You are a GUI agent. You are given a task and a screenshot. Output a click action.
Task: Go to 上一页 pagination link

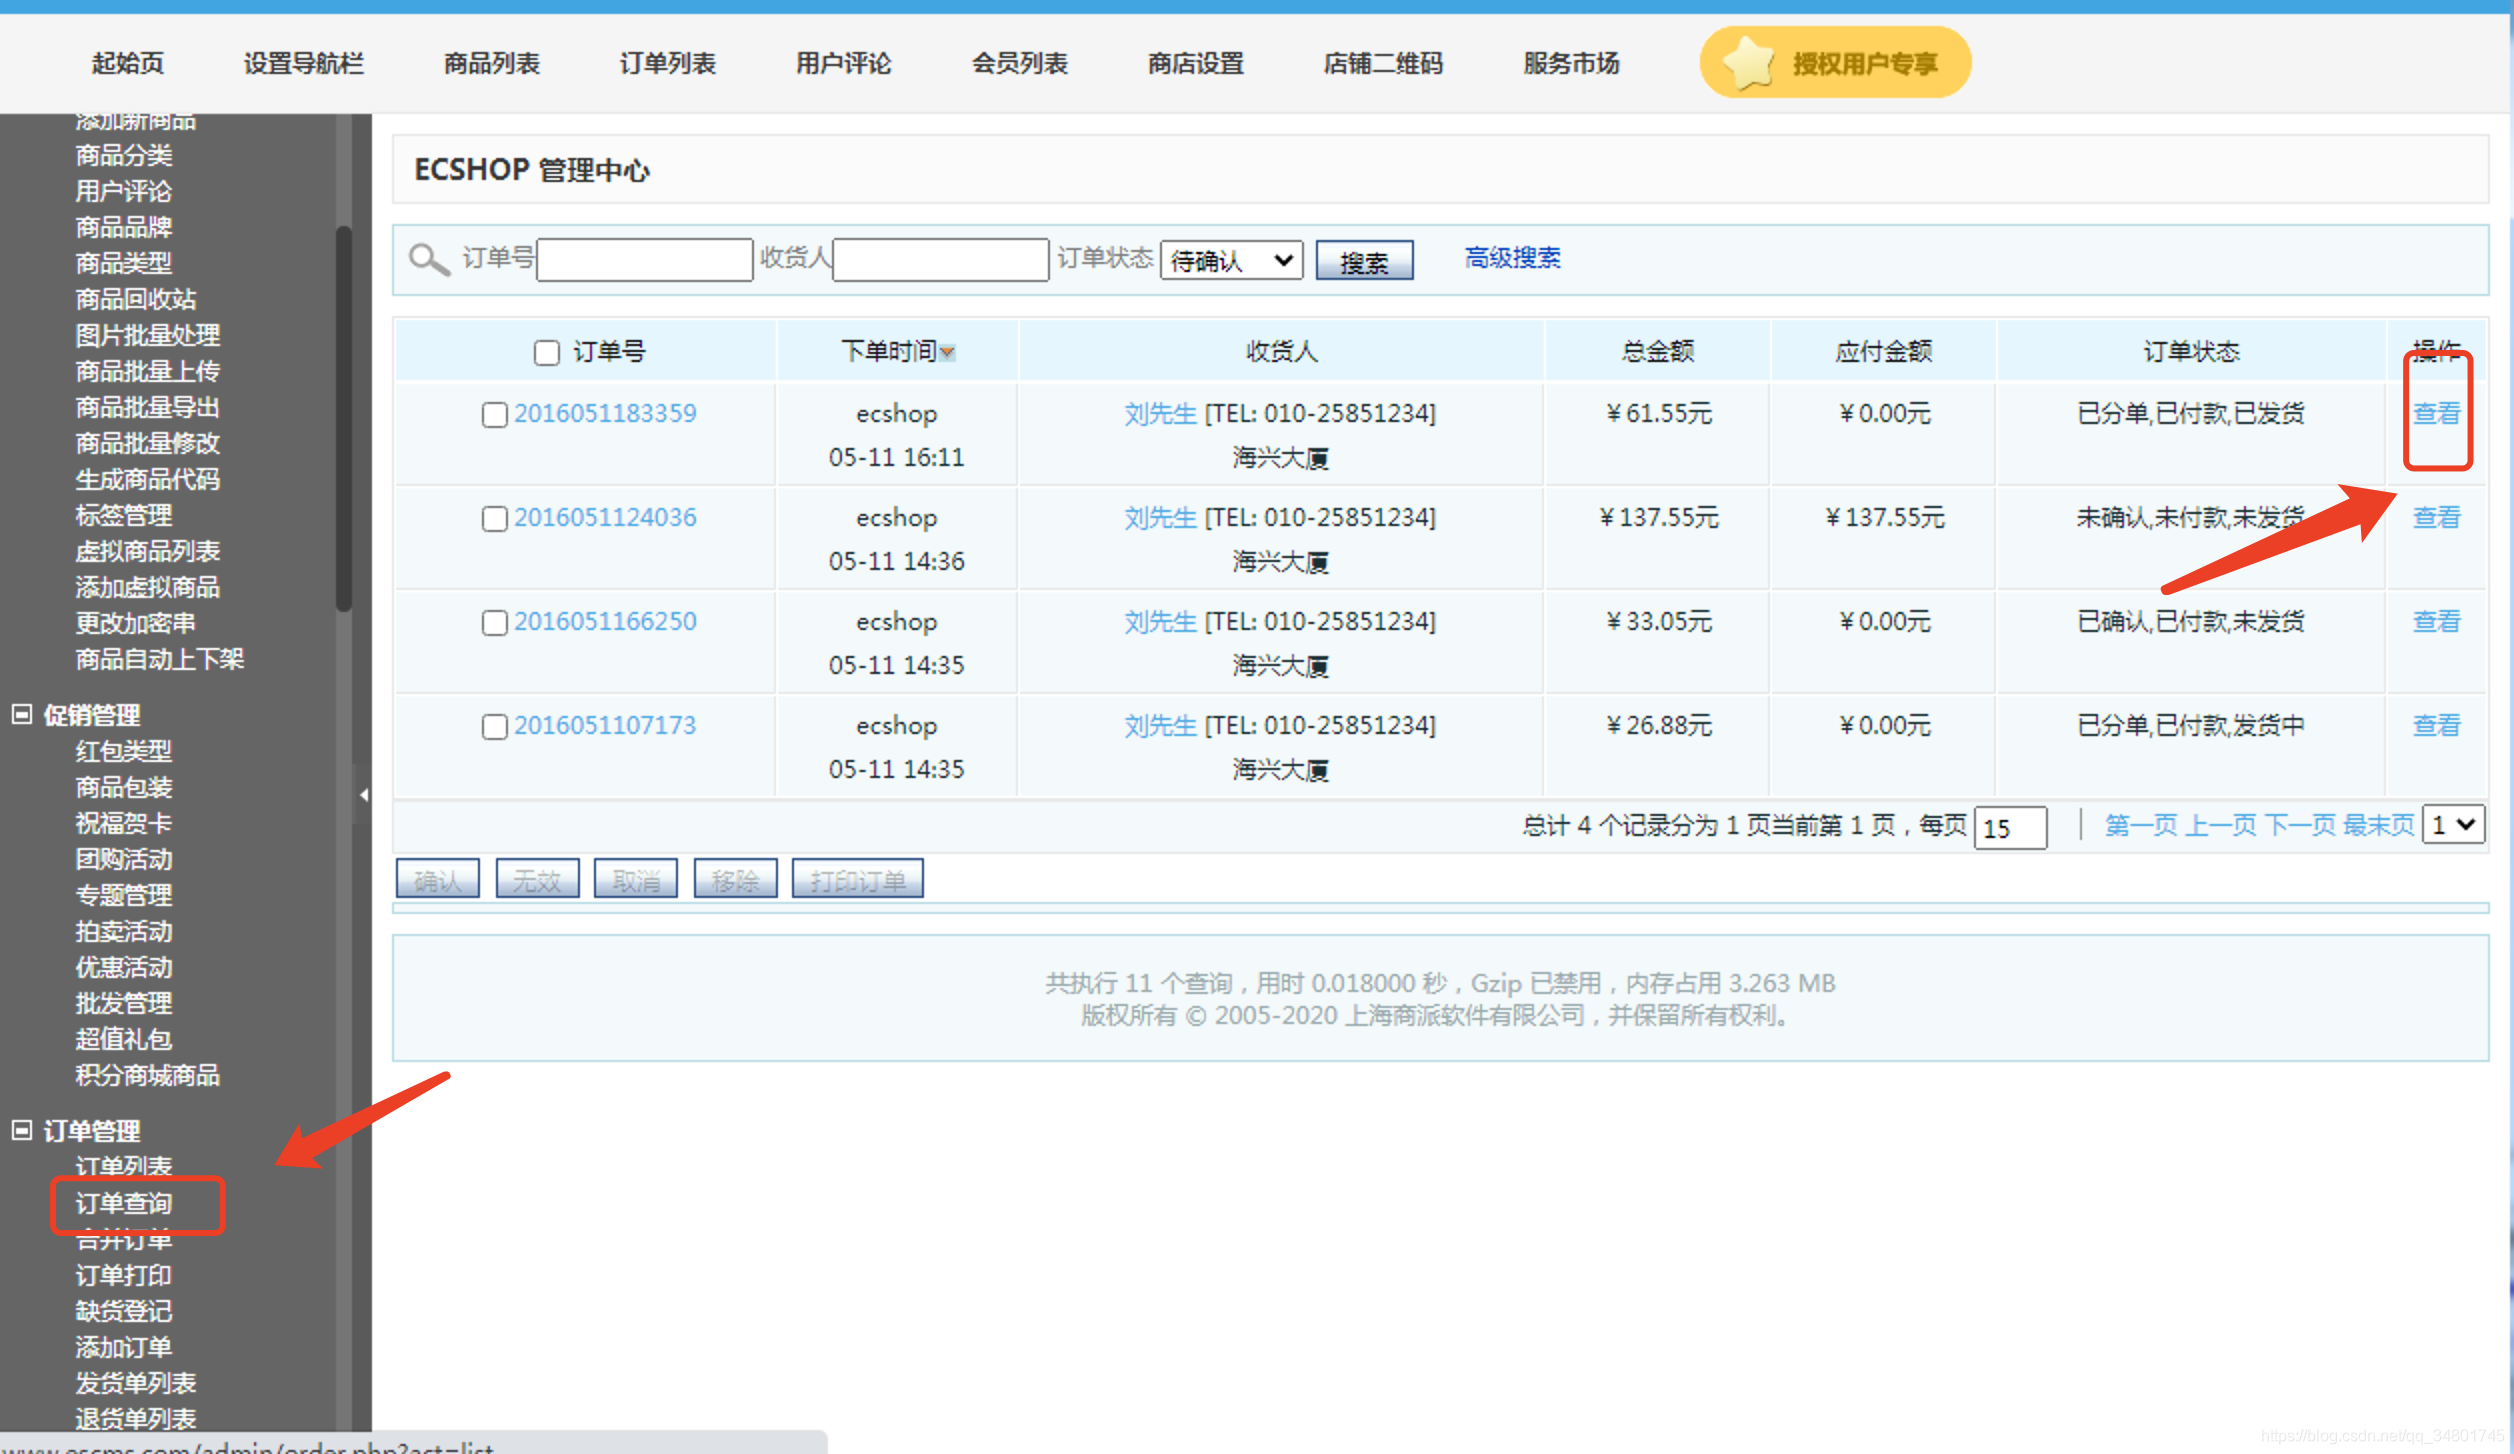point(2221,825)
